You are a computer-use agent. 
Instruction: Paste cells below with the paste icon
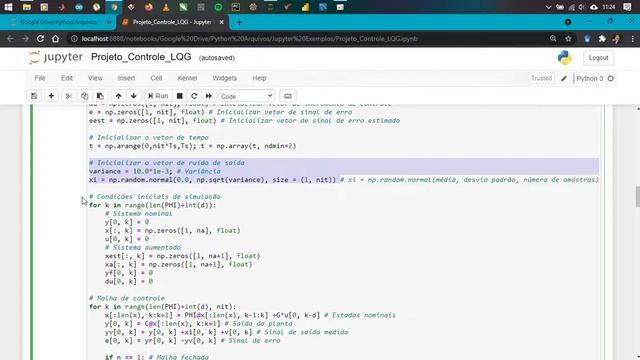[100, 96]
